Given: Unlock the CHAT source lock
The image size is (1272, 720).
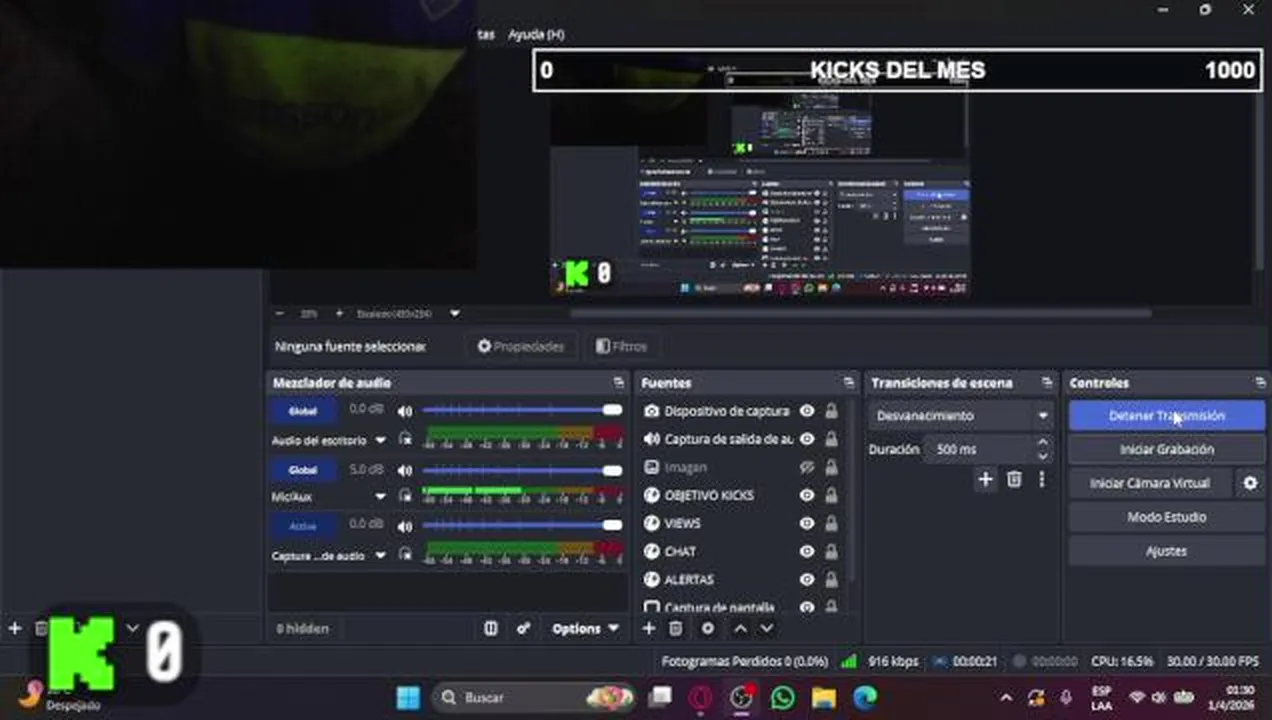Looking at the screenshot, I should tap(831, 551).
